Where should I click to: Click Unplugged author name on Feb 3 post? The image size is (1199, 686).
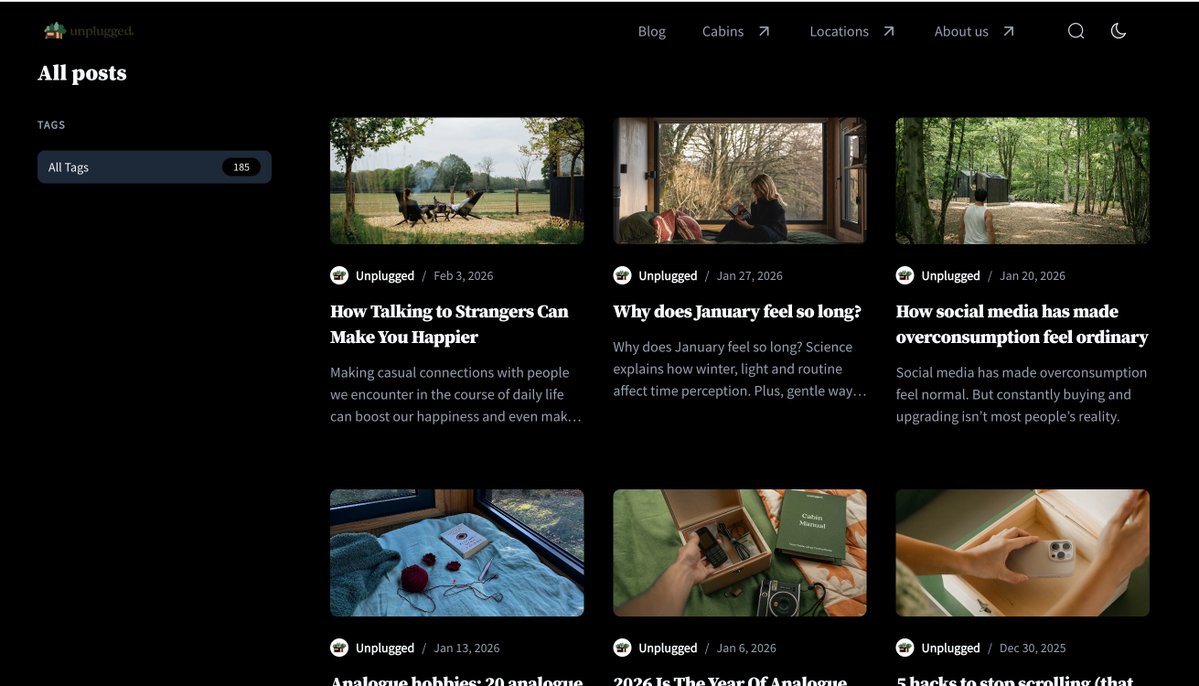click(x=385, y=275)
